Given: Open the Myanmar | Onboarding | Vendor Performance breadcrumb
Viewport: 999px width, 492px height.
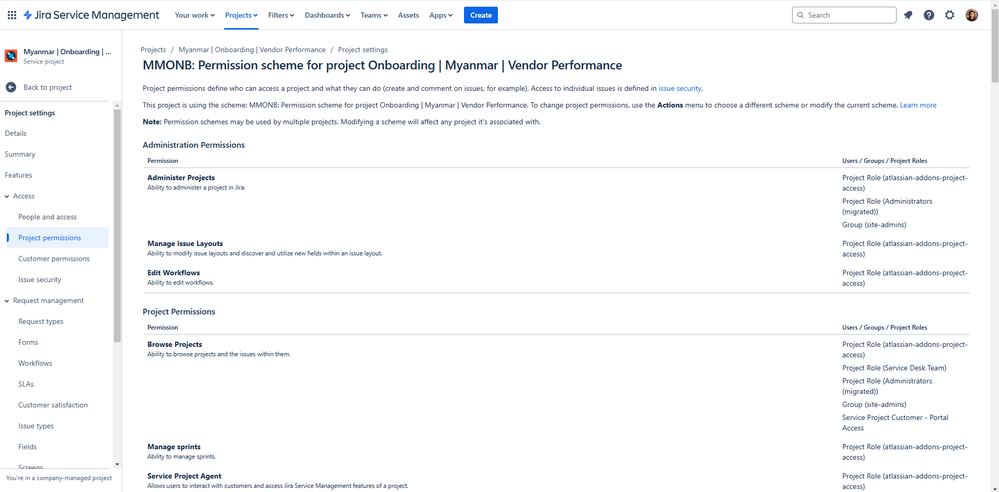Looking at the screenshot, I should 252,50.
